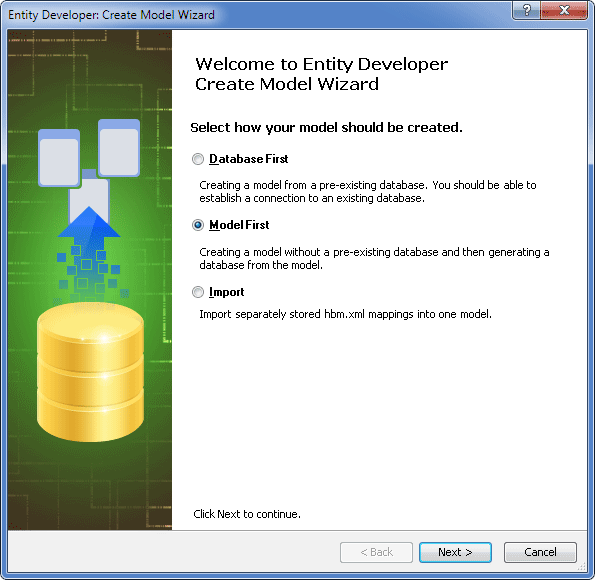Cancel the Create Model Wizard
This screenshot has height=580, width=595.
[x=540, y=552]
